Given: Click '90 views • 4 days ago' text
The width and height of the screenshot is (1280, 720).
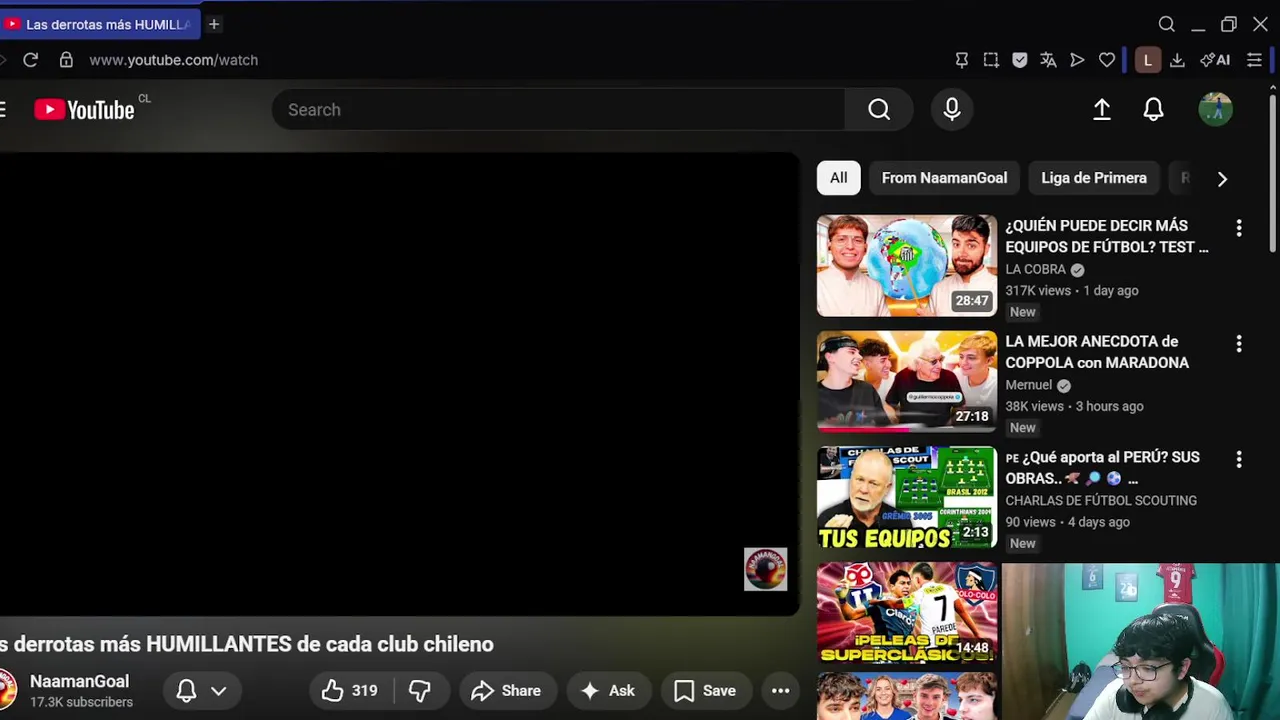Looking at the screenshot, I should click(1067, 522).
